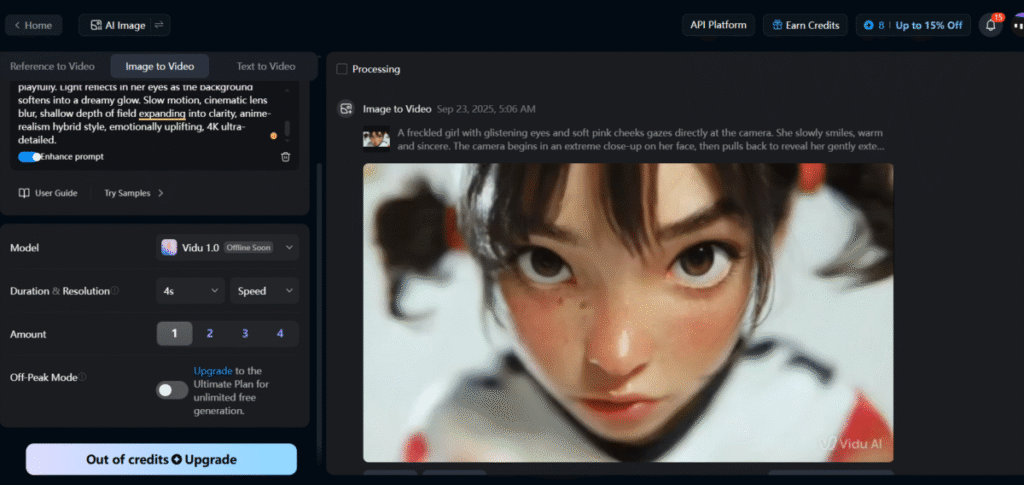The height and width of the screenshot is (485, 1024).
Task: Click the small source image thumbnail
Action: coord(377,138)
